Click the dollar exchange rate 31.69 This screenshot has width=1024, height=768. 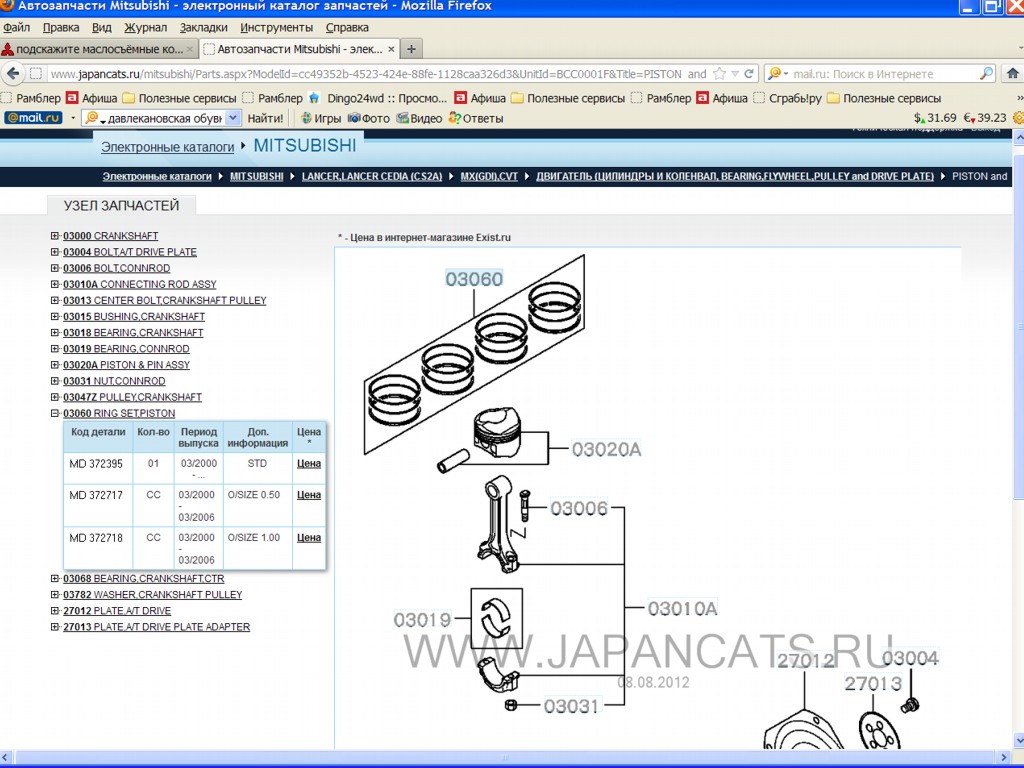point(935,118)
